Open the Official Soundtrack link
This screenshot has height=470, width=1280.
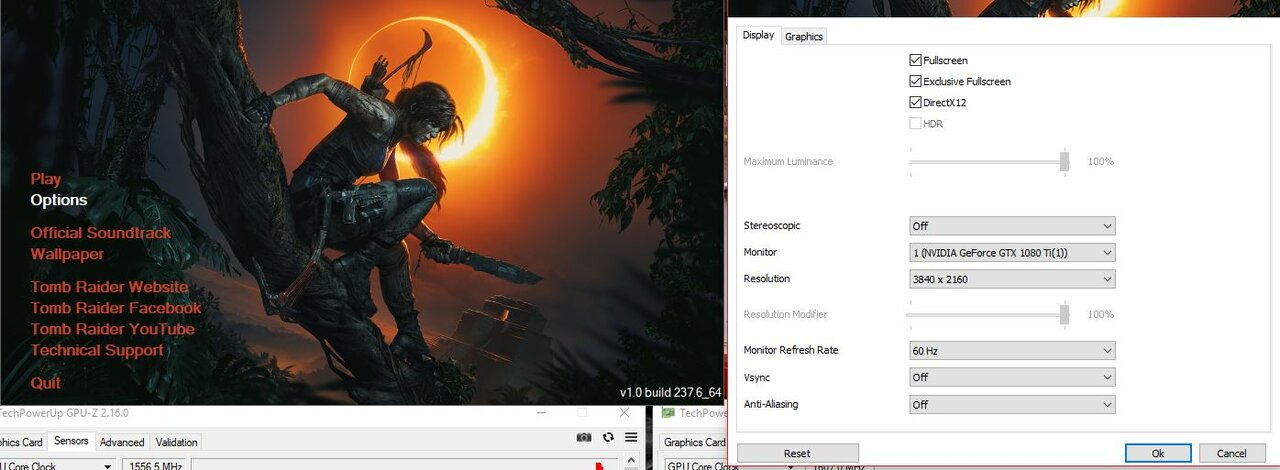[101, 233]
